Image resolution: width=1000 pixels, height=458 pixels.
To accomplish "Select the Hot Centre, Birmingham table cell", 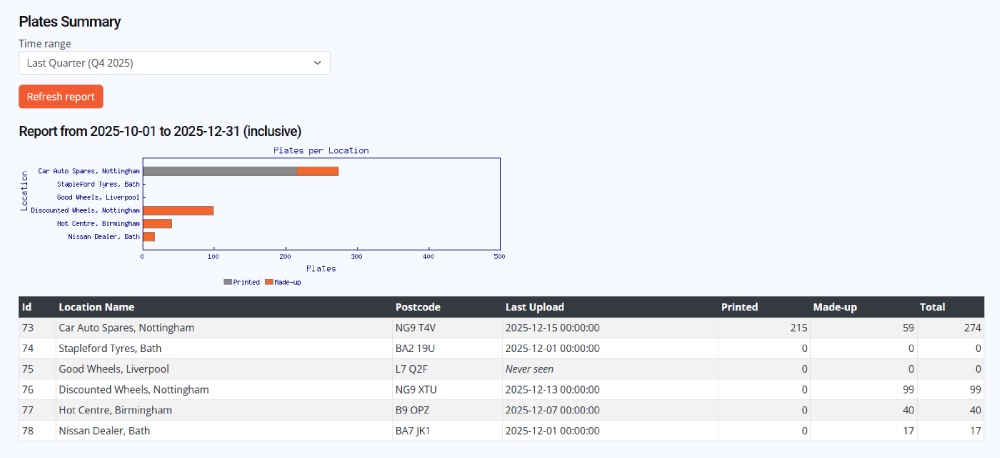I will [223, 410].
